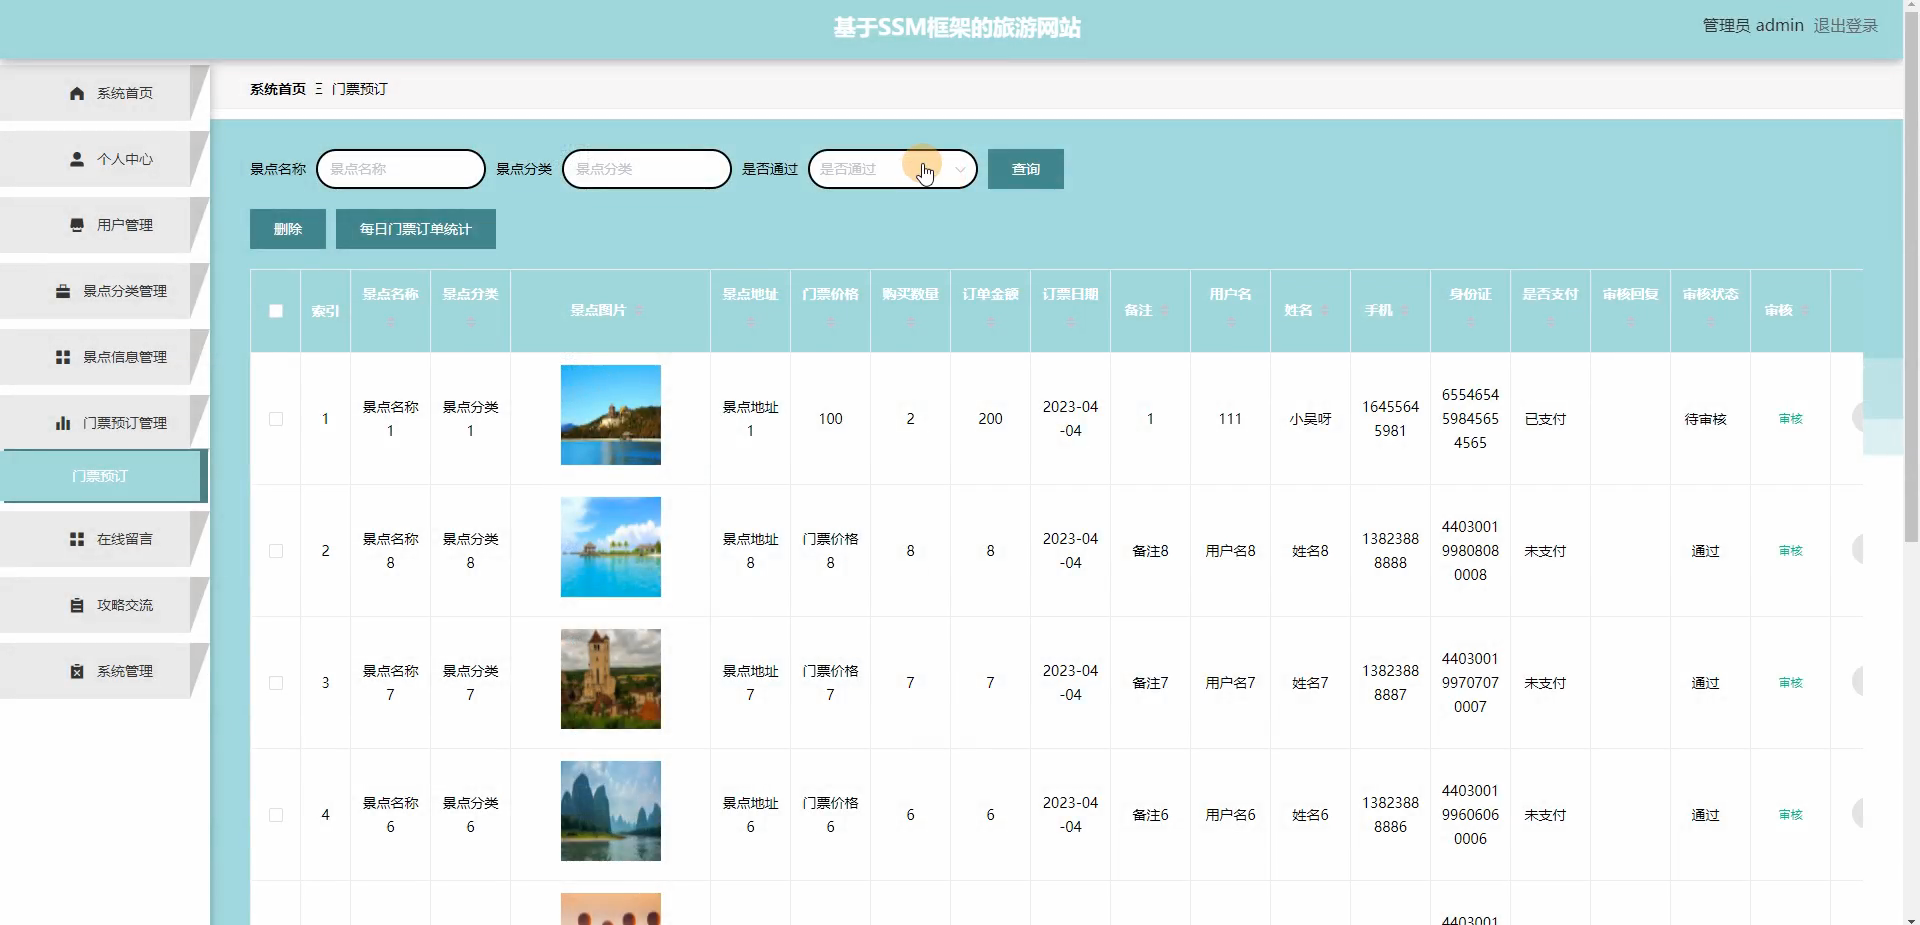Open the 是否通过 dropdown filter

892,169
